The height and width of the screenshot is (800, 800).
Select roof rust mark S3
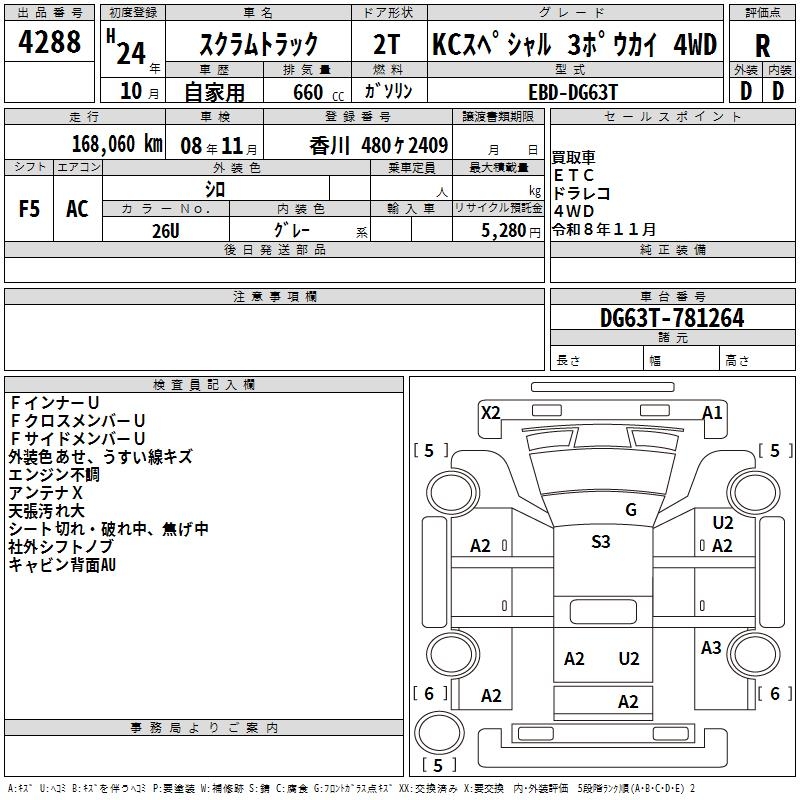601,541
